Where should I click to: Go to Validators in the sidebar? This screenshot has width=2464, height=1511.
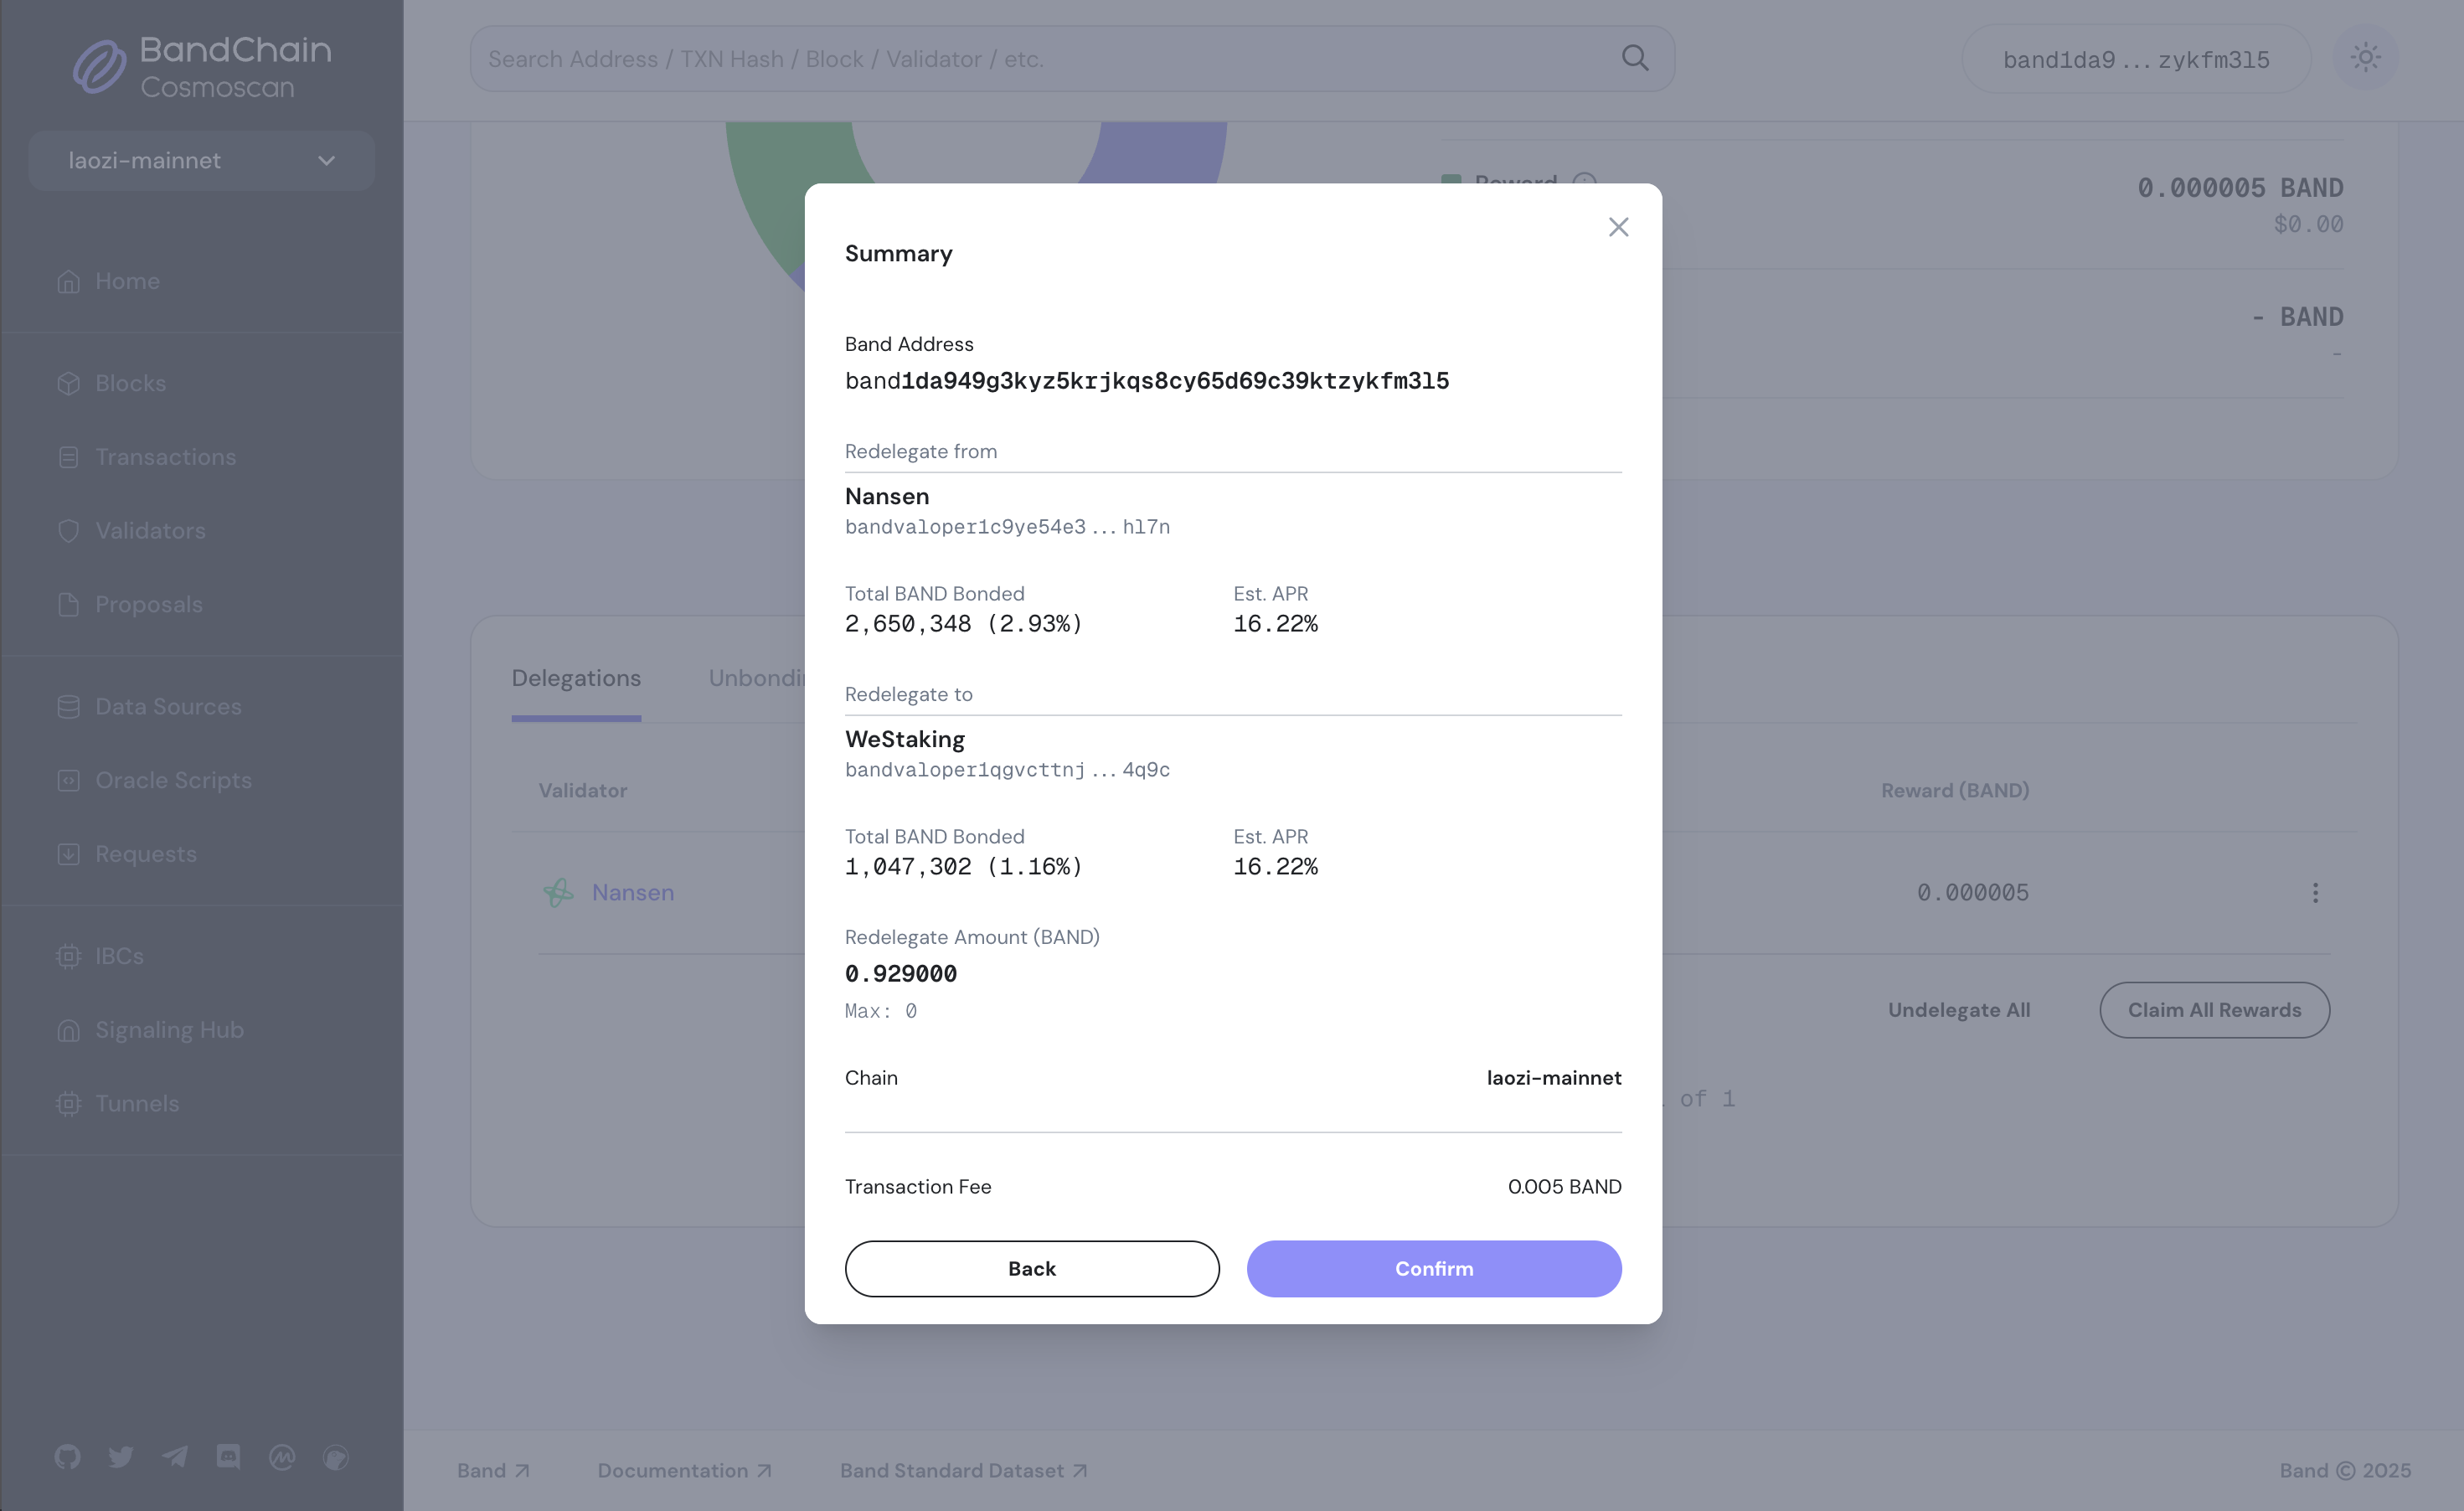[150, 531]
